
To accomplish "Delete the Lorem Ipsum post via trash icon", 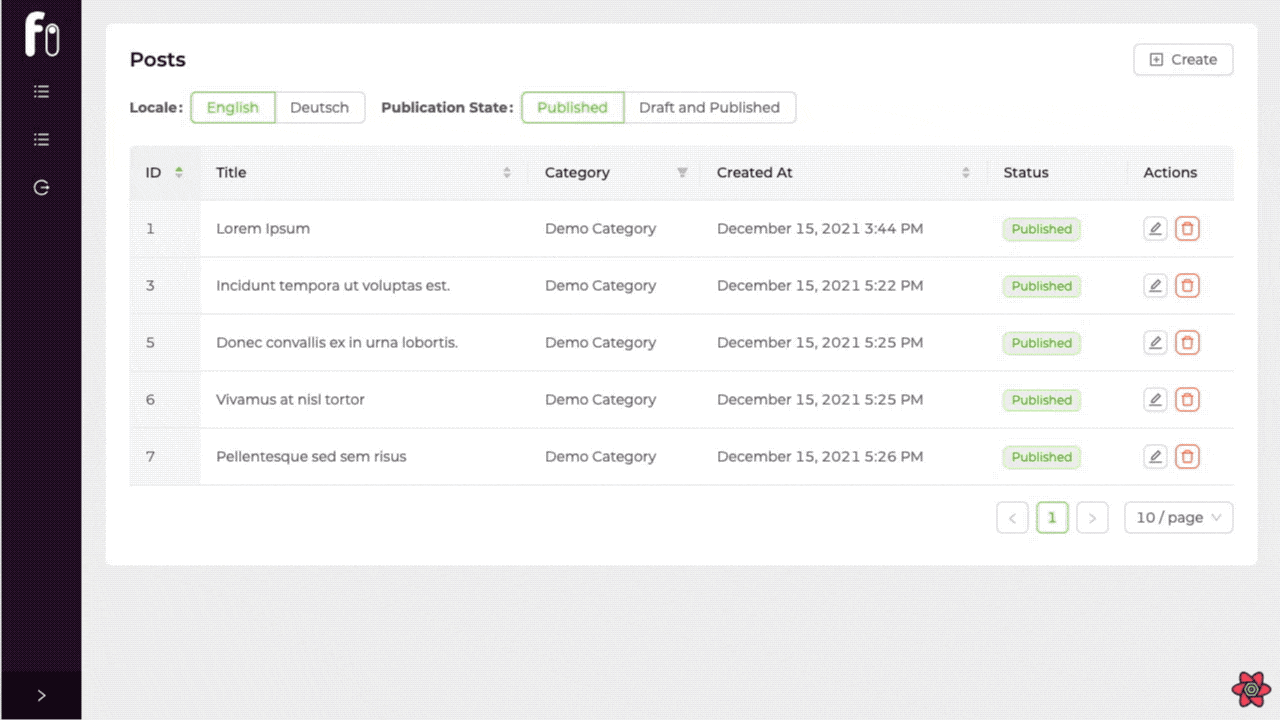I will (x=1187, y=229).
